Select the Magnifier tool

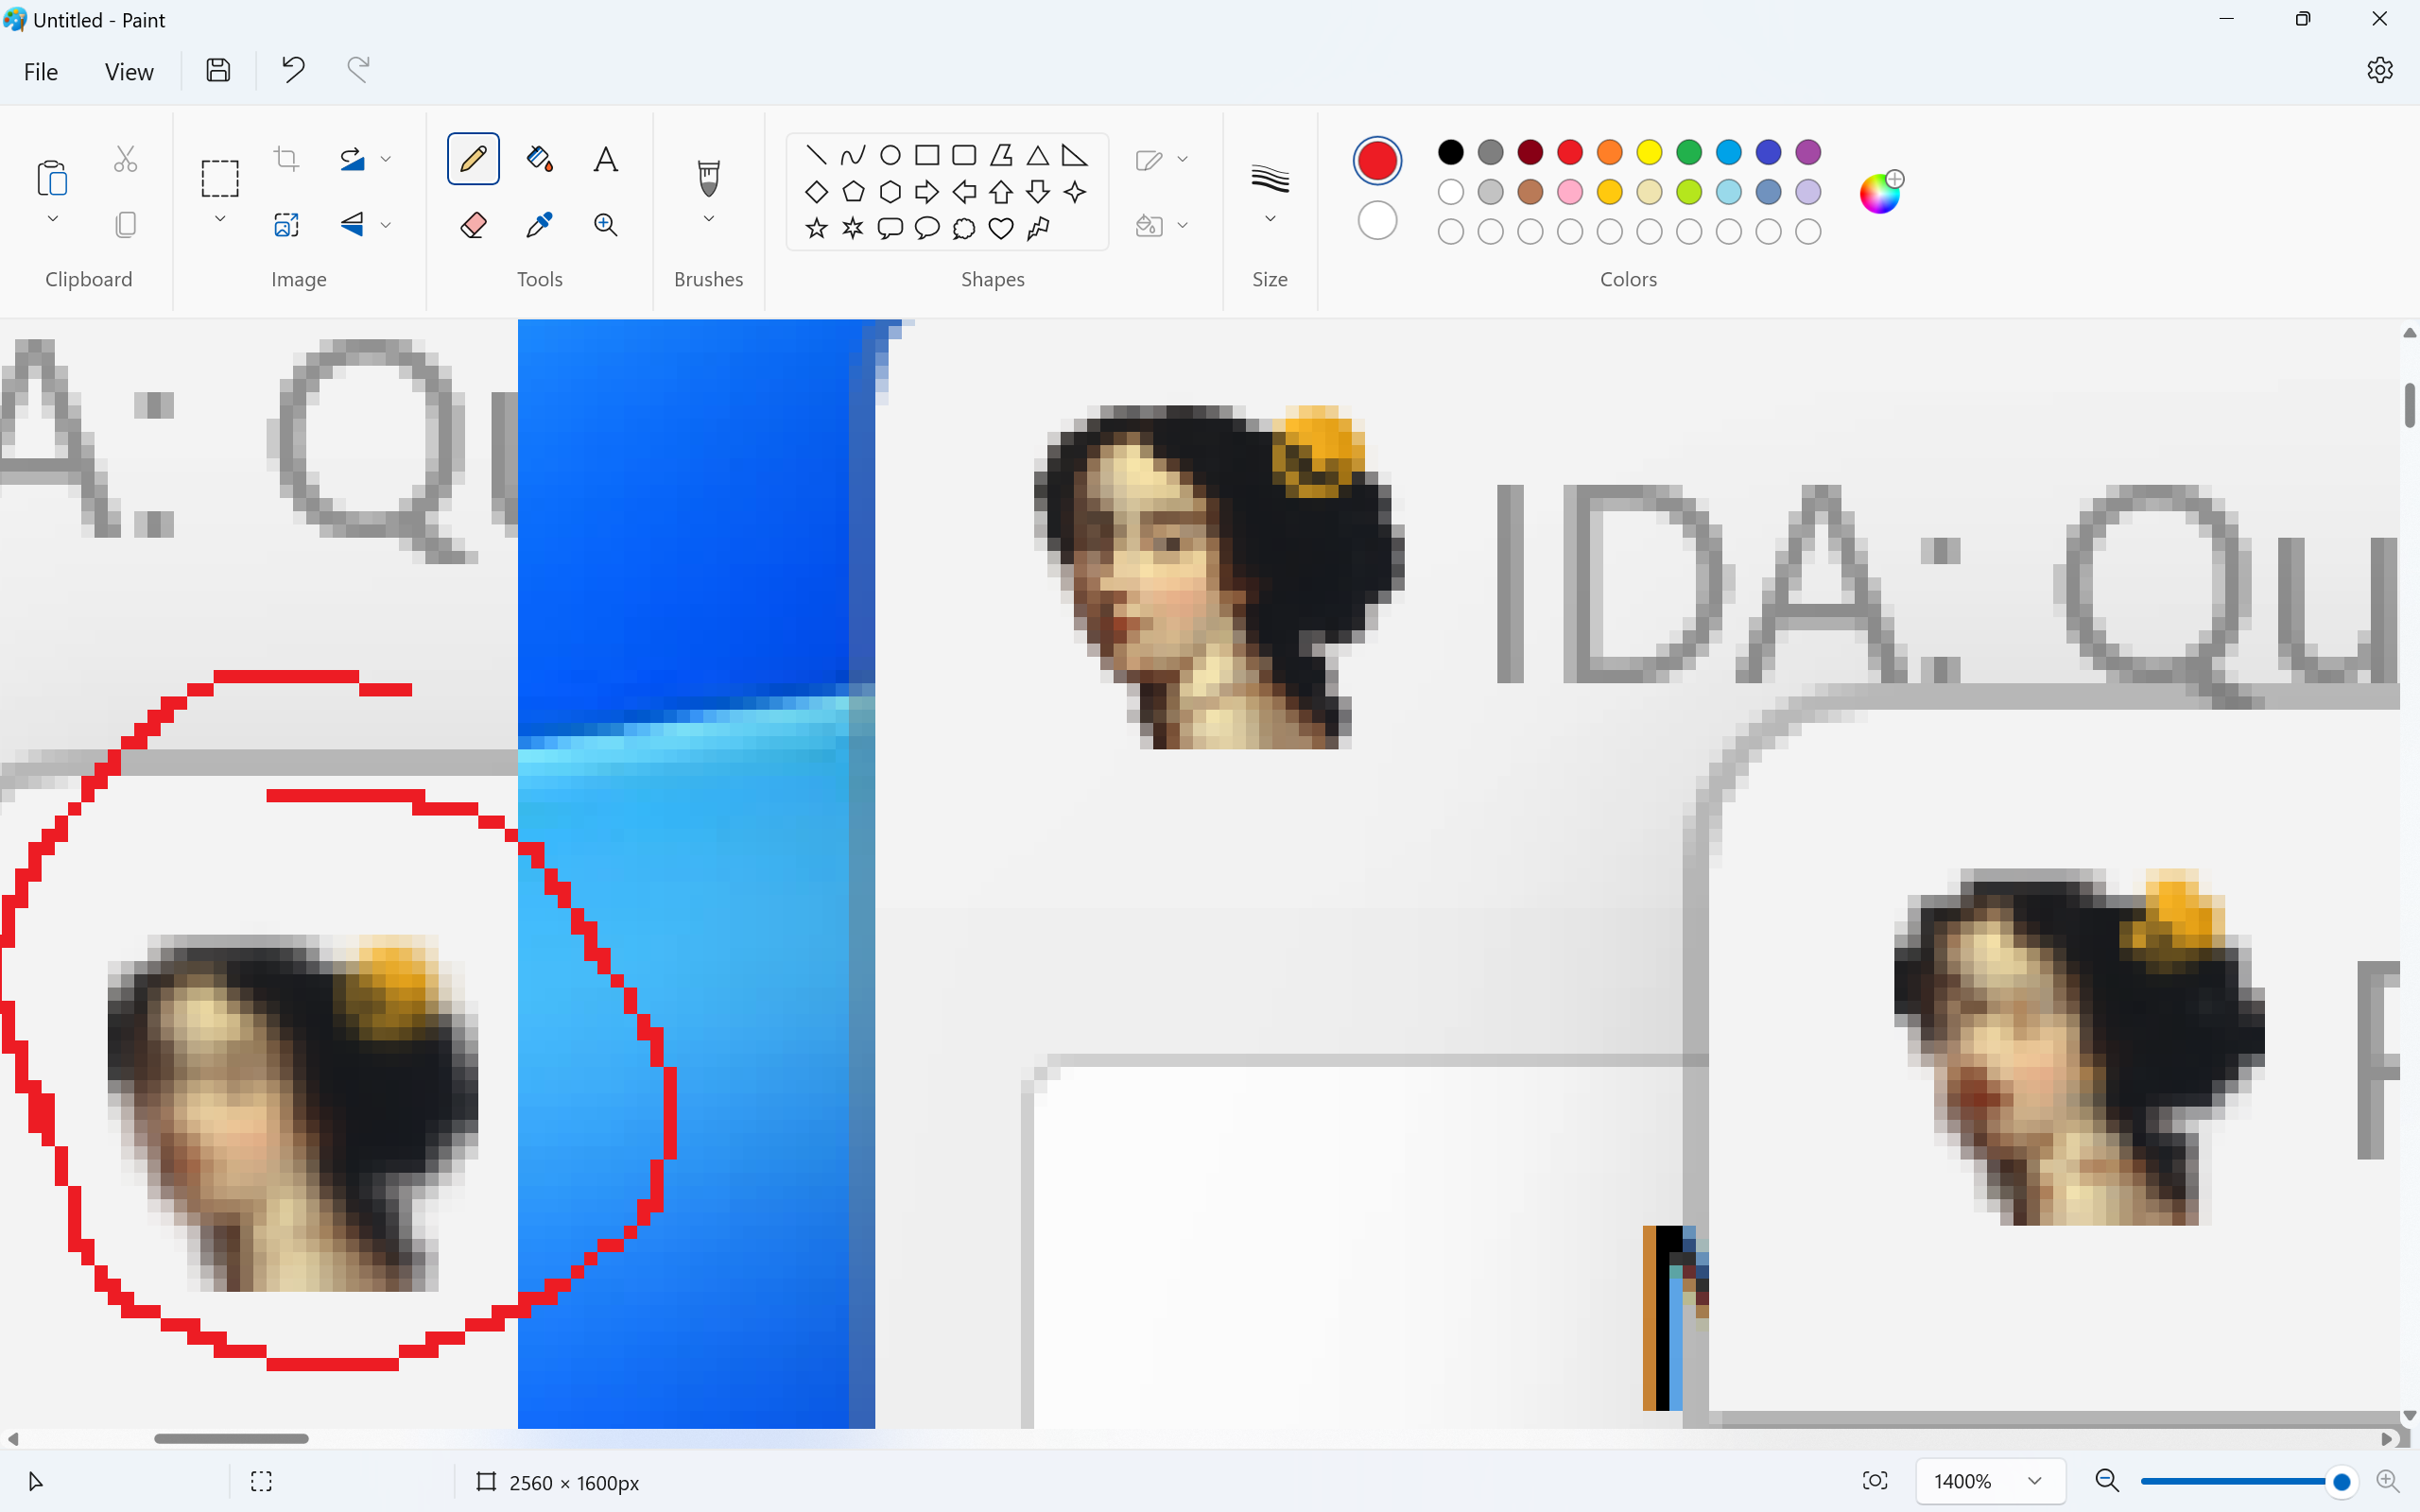[x=606, y=225]
